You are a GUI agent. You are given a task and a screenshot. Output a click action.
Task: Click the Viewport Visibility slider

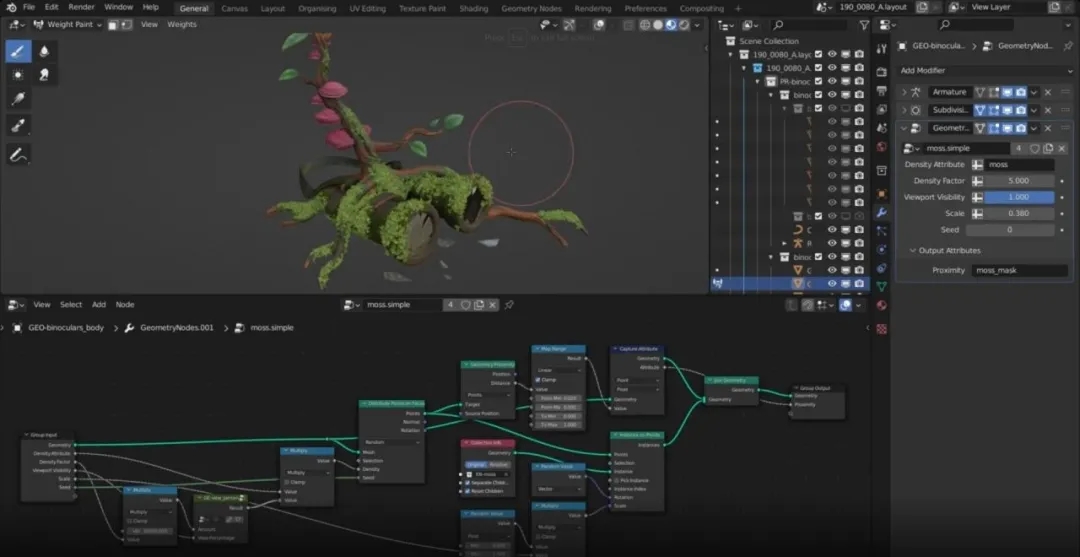[x=1019, y=197]
